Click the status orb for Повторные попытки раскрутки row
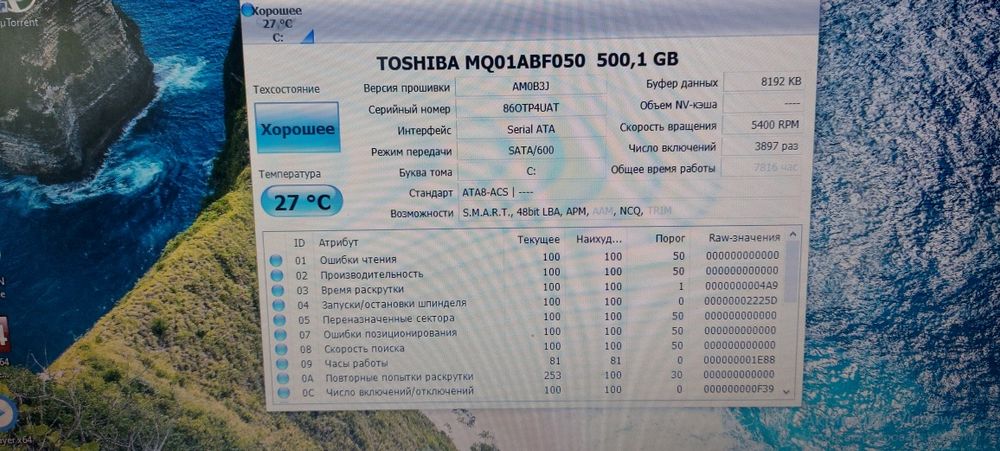 pos(282,378)
